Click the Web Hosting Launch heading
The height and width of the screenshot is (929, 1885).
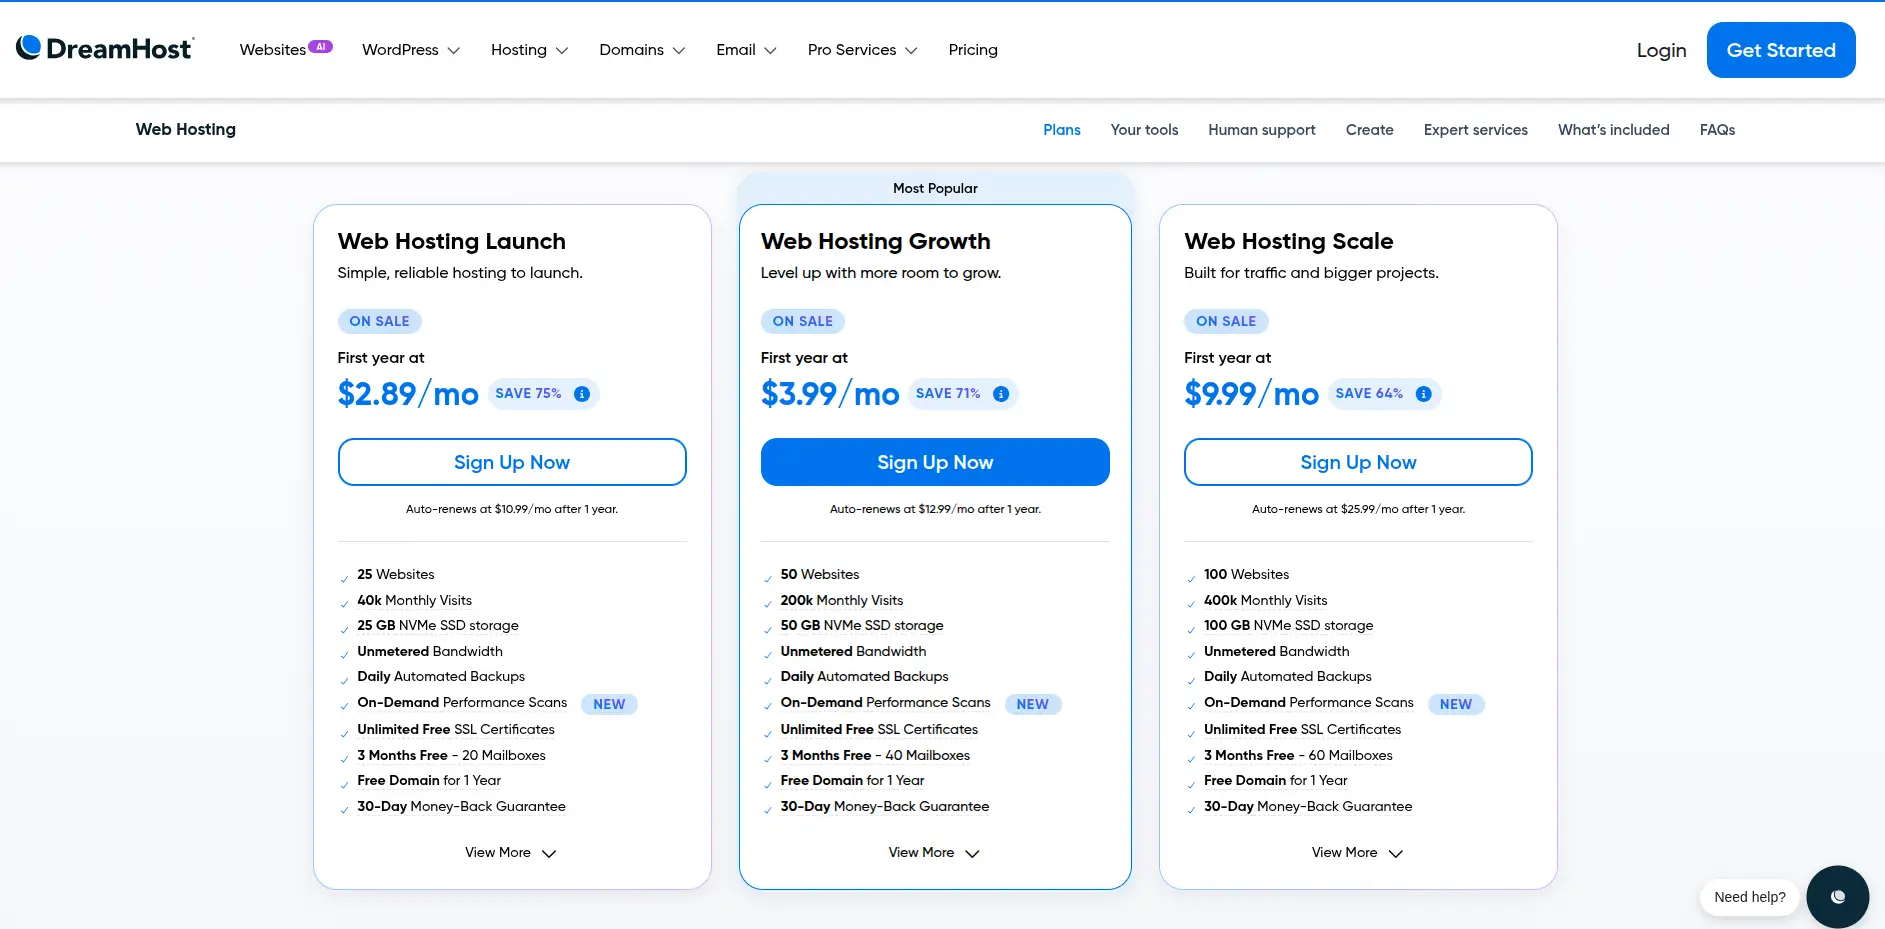pyautogui.click(x=452, y=241)
